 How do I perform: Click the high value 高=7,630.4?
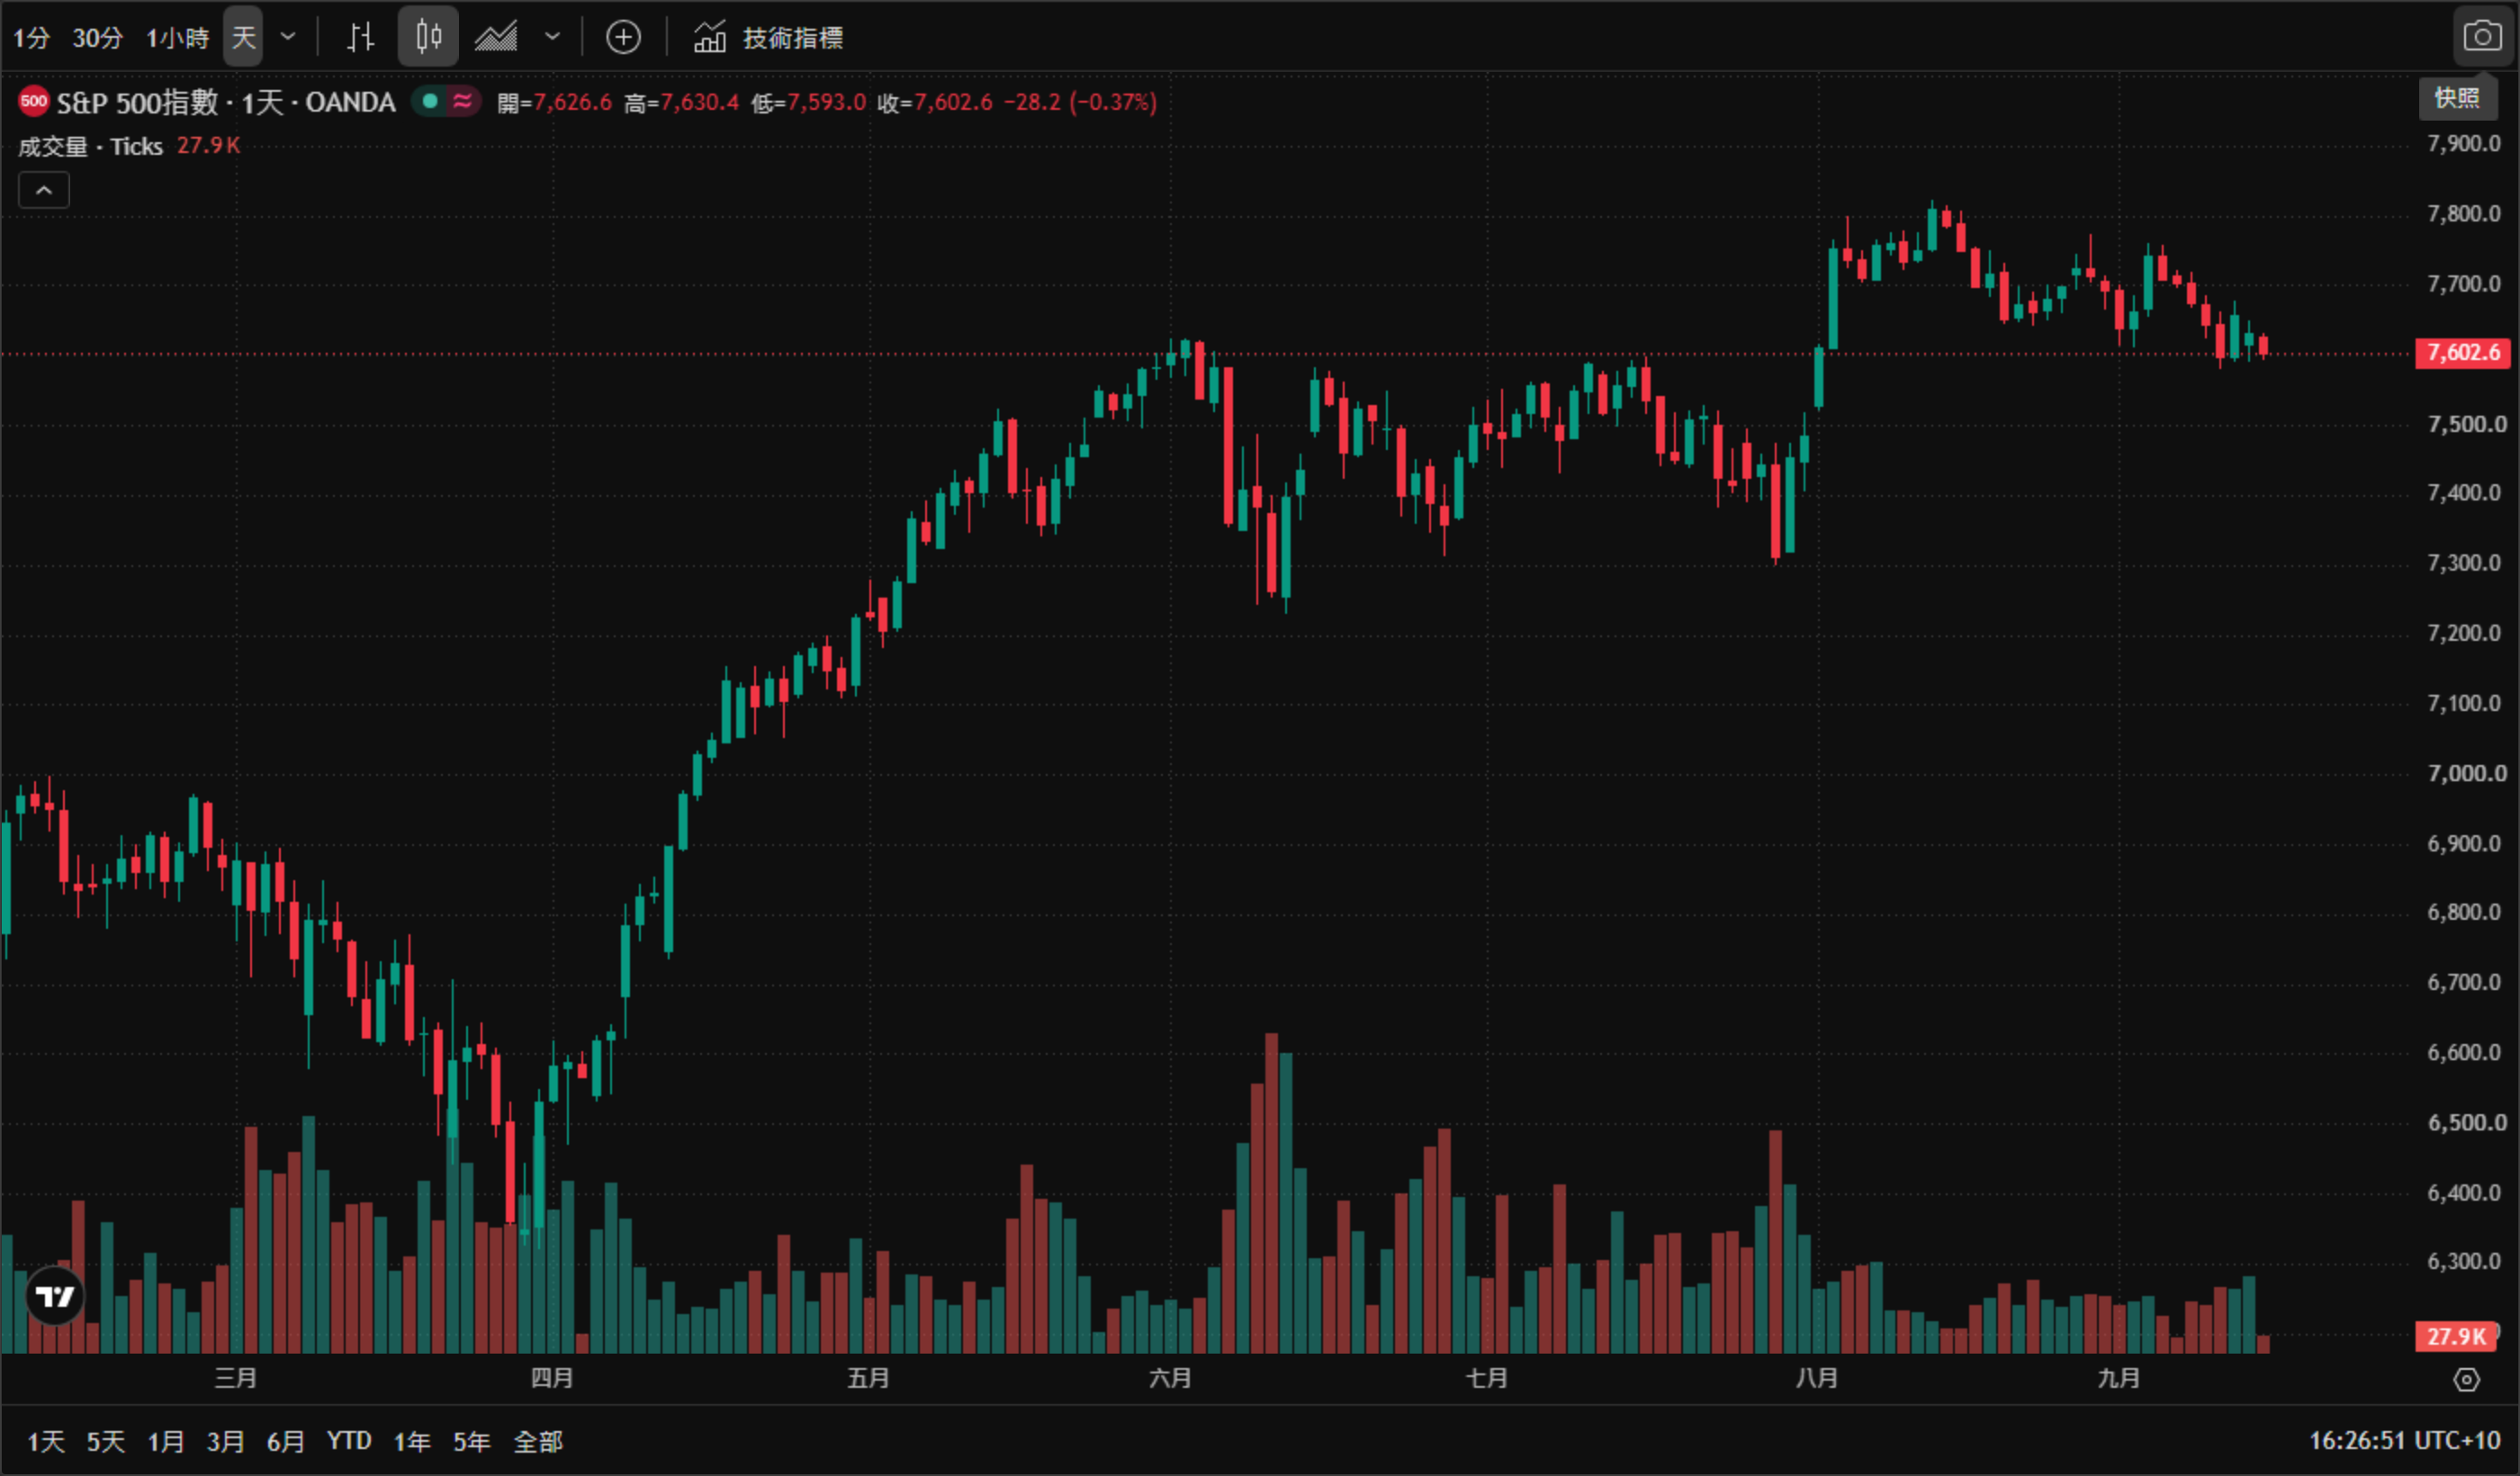click(682, 102)
